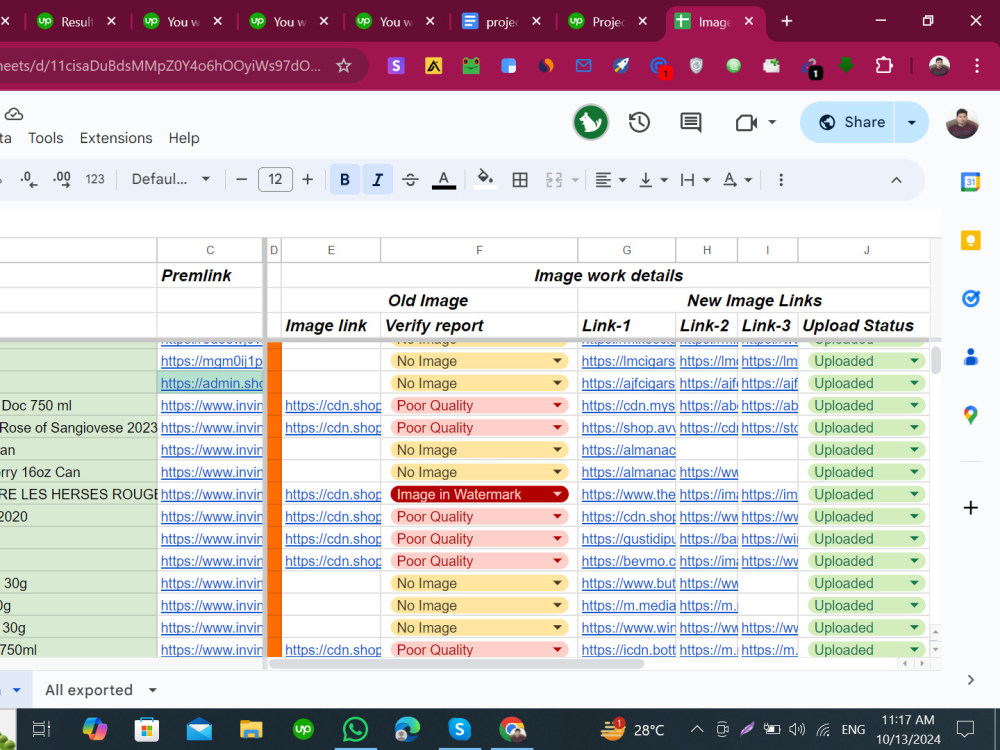1000x750 pixels.
Task: Open the Share dropdown arrow
Action: coord(912,122)
